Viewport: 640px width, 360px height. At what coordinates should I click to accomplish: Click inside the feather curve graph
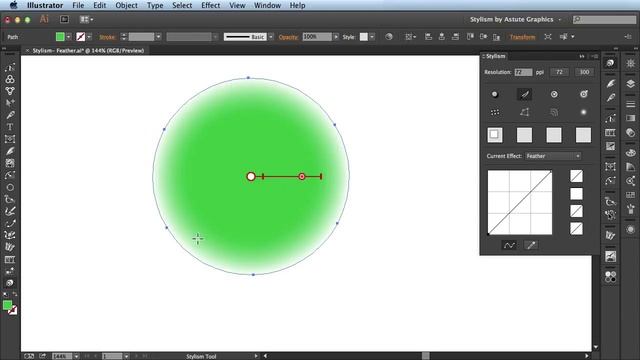pyautogui.click(x=520, y=202)
